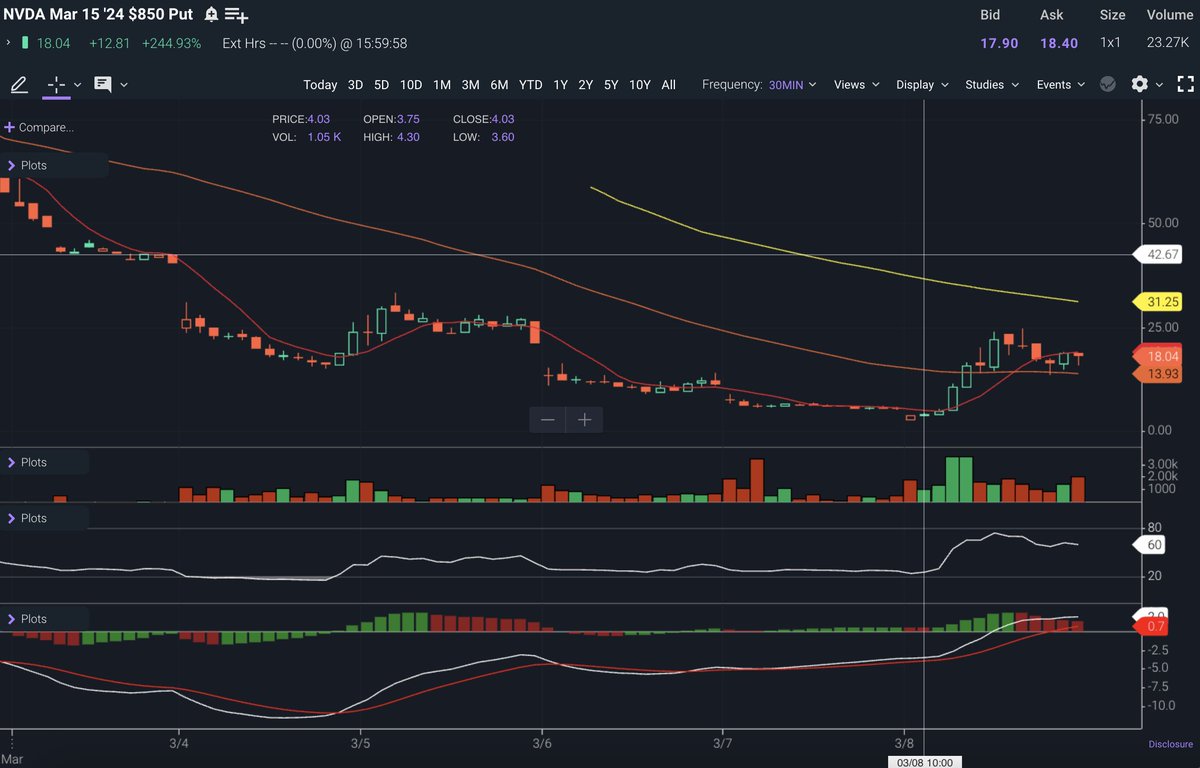This screenshot has width=1200, height=768.
Task: Select the 10D time range
Action: click(411, 85)
